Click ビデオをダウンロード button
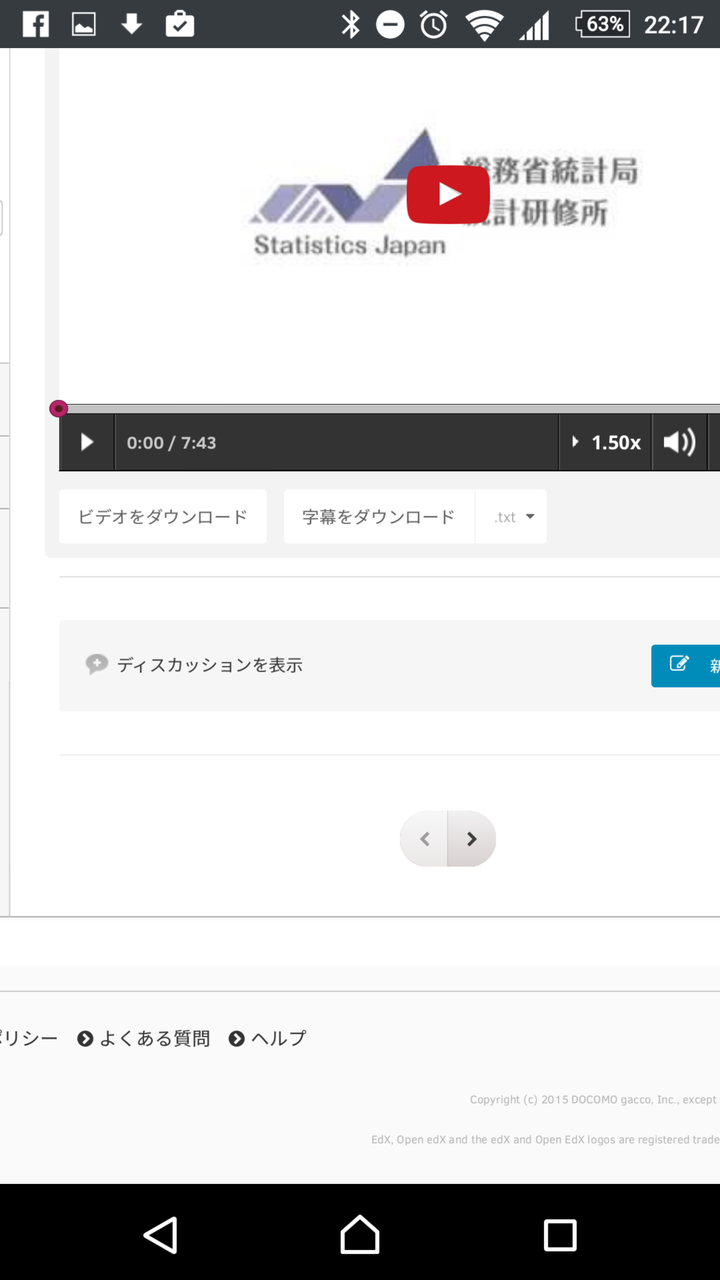The image size is (720, 1280). [x=163, y=516]
